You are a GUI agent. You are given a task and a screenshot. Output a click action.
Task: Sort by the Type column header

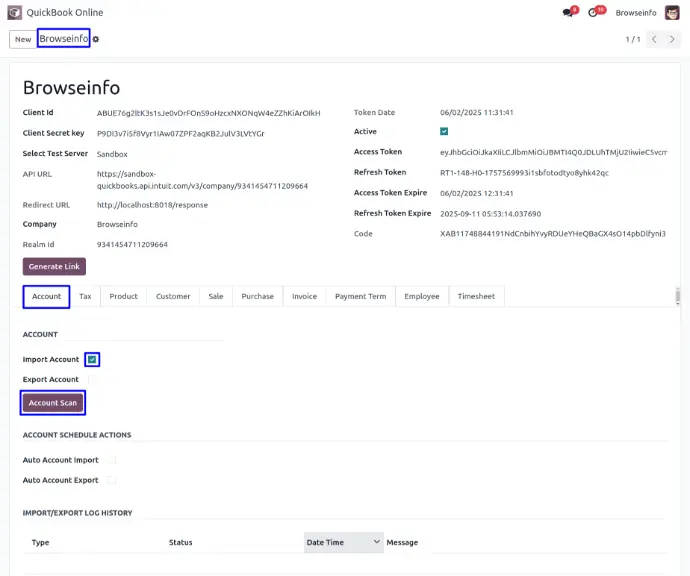(x=40, y=542)
